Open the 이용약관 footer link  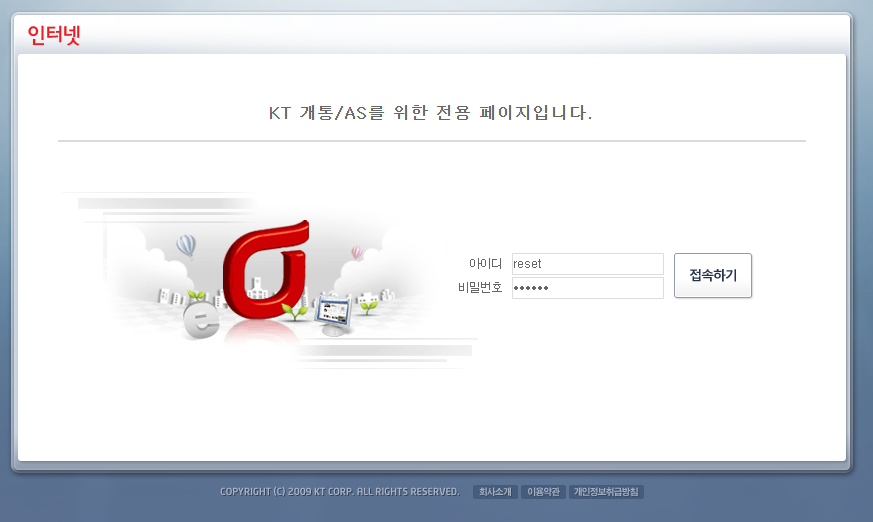[543, 492]
